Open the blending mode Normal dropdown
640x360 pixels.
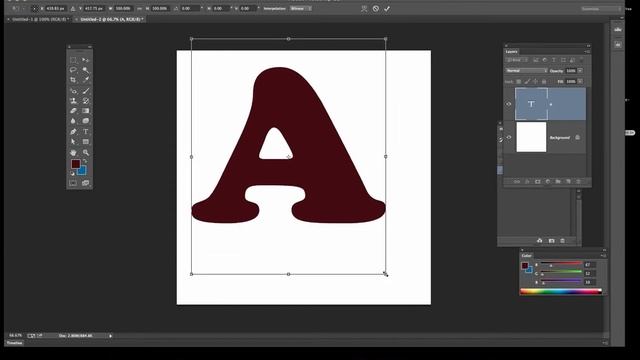point(527,71)
